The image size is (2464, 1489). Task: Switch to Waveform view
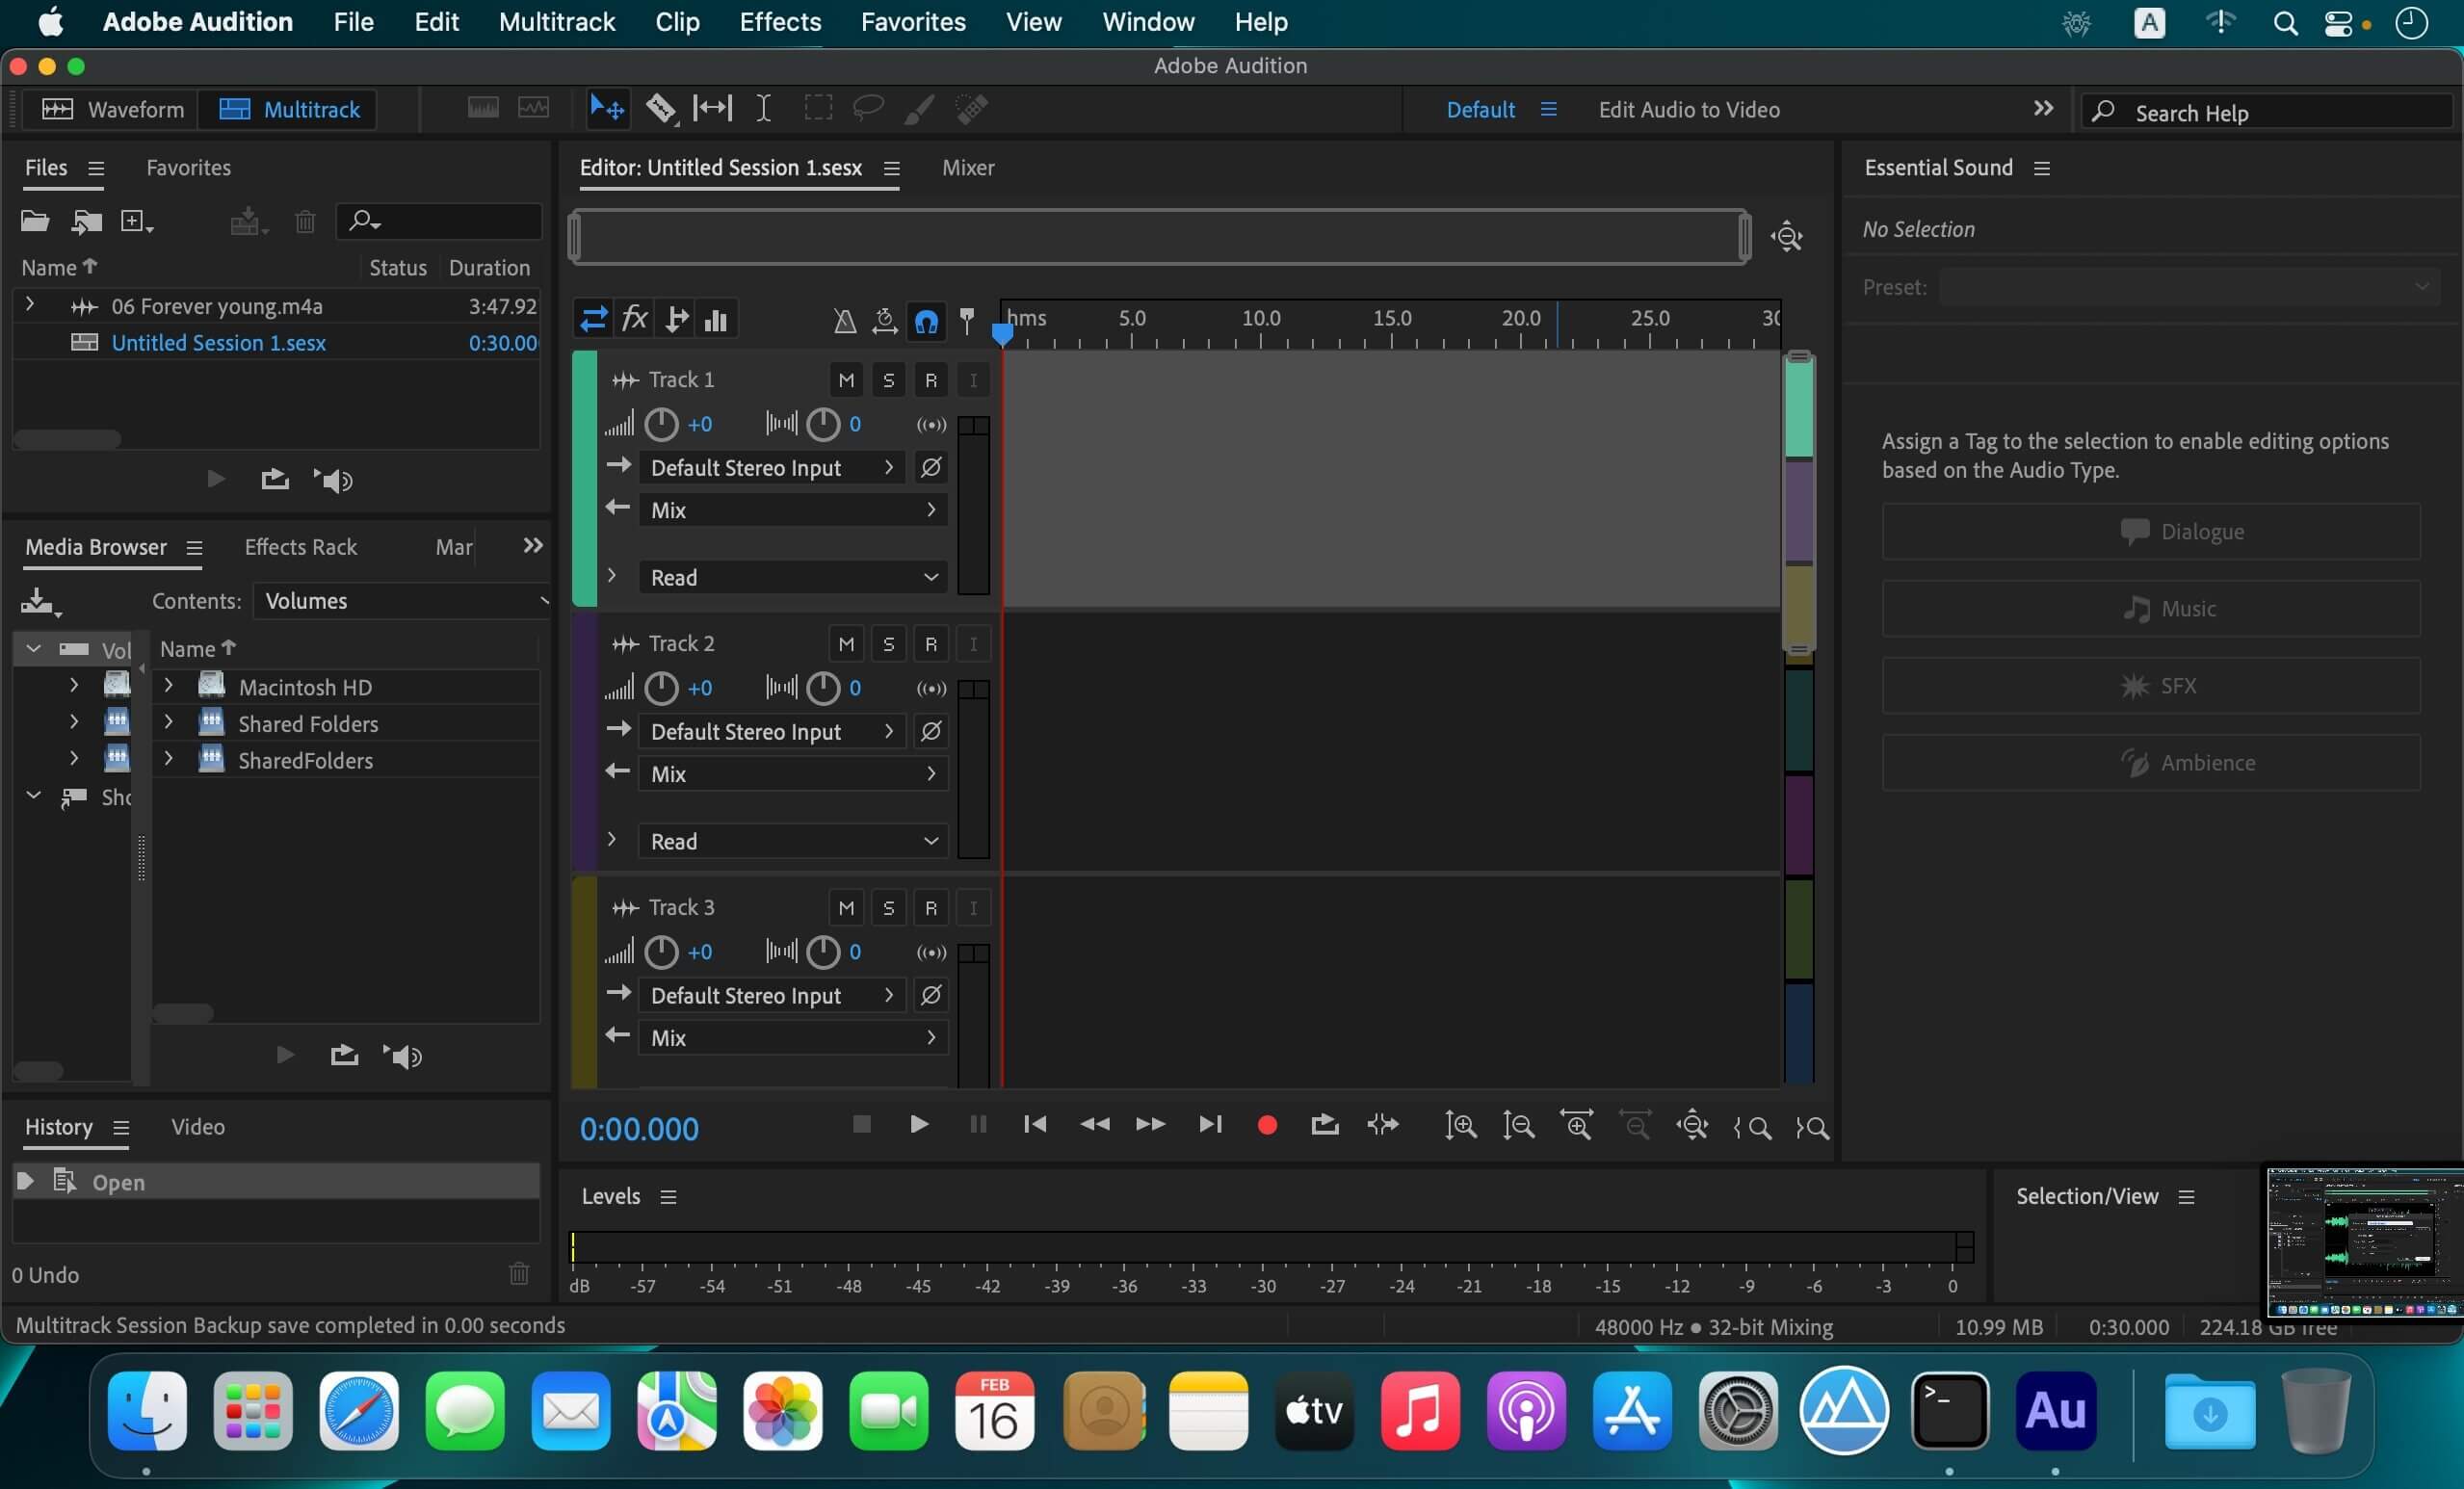[x=113, y=109]
